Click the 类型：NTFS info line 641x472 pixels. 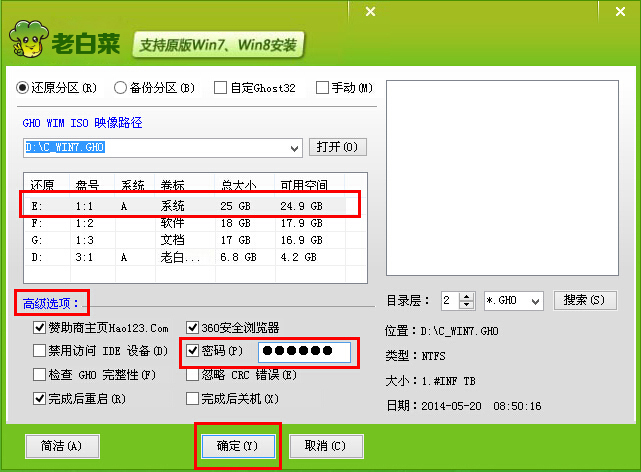[x=415, y=356]
